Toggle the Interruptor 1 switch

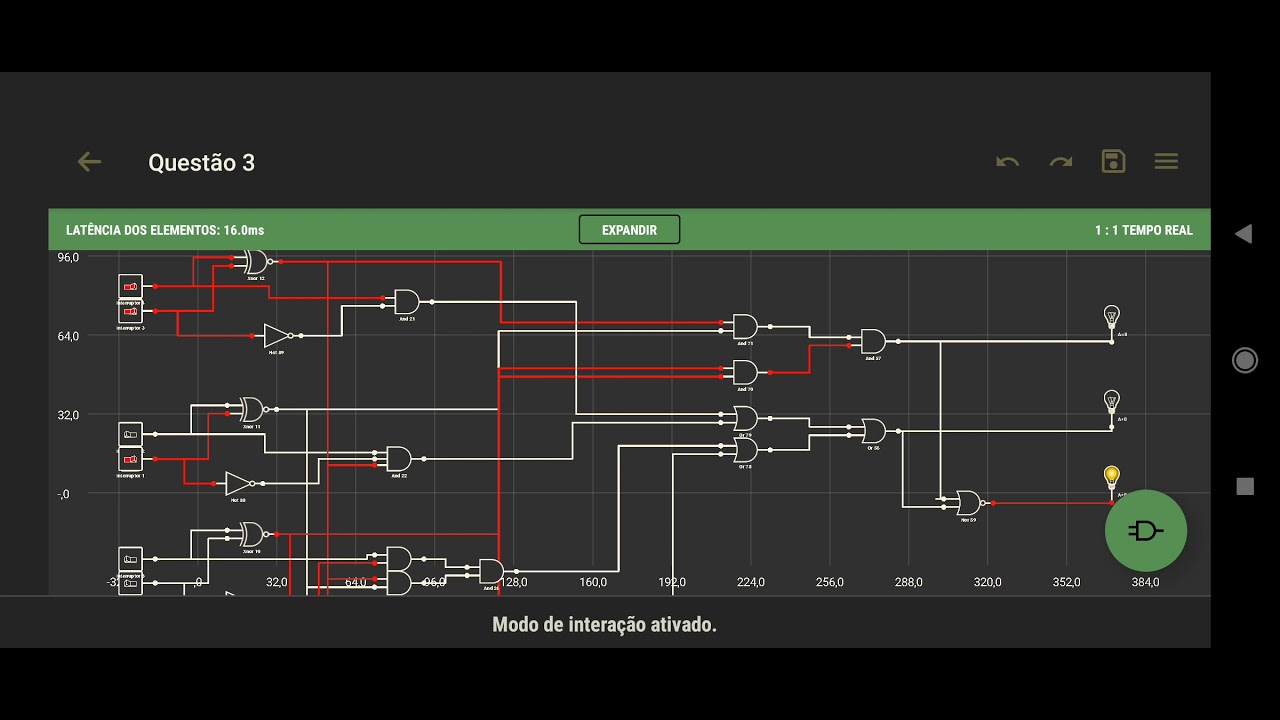[x=130, y=459]
